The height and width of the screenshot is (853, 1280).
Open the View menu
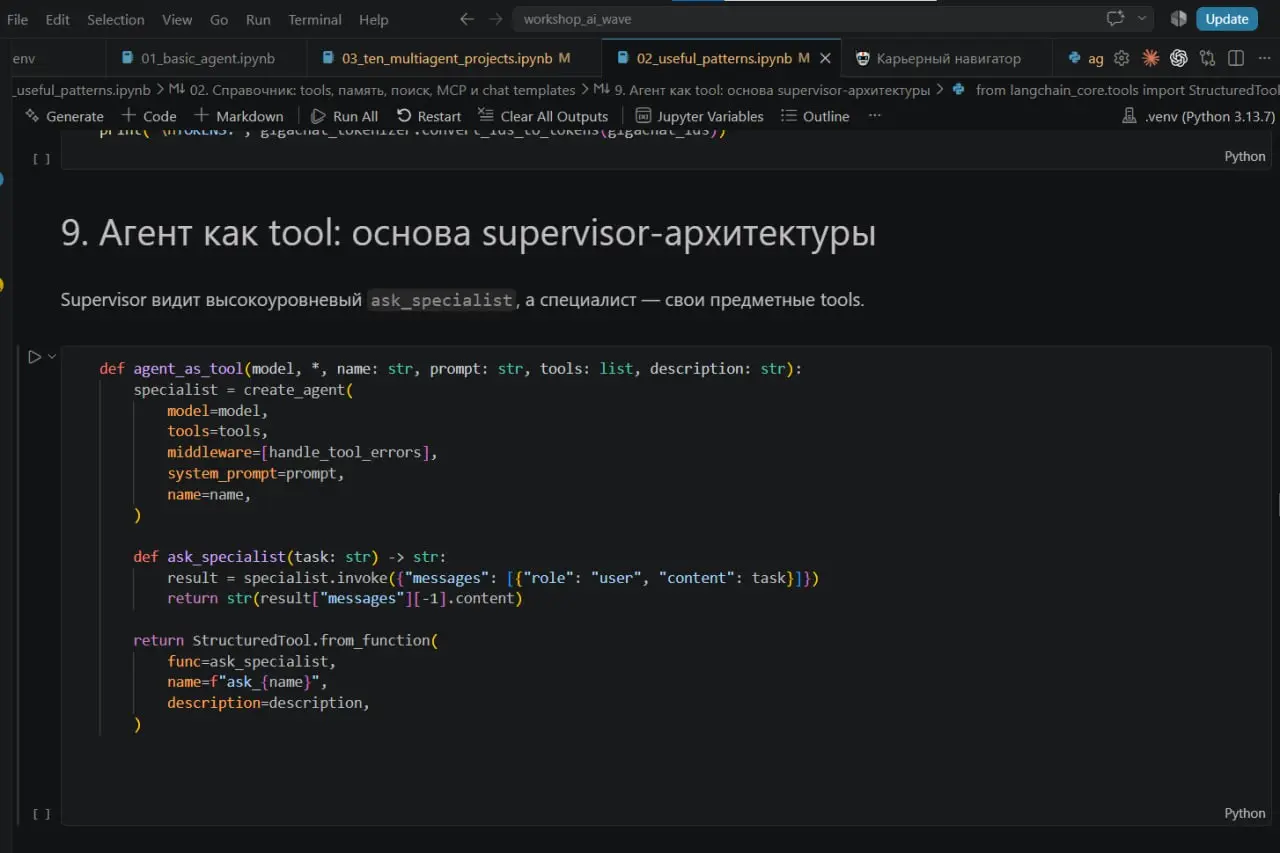[x=177, y=19]
